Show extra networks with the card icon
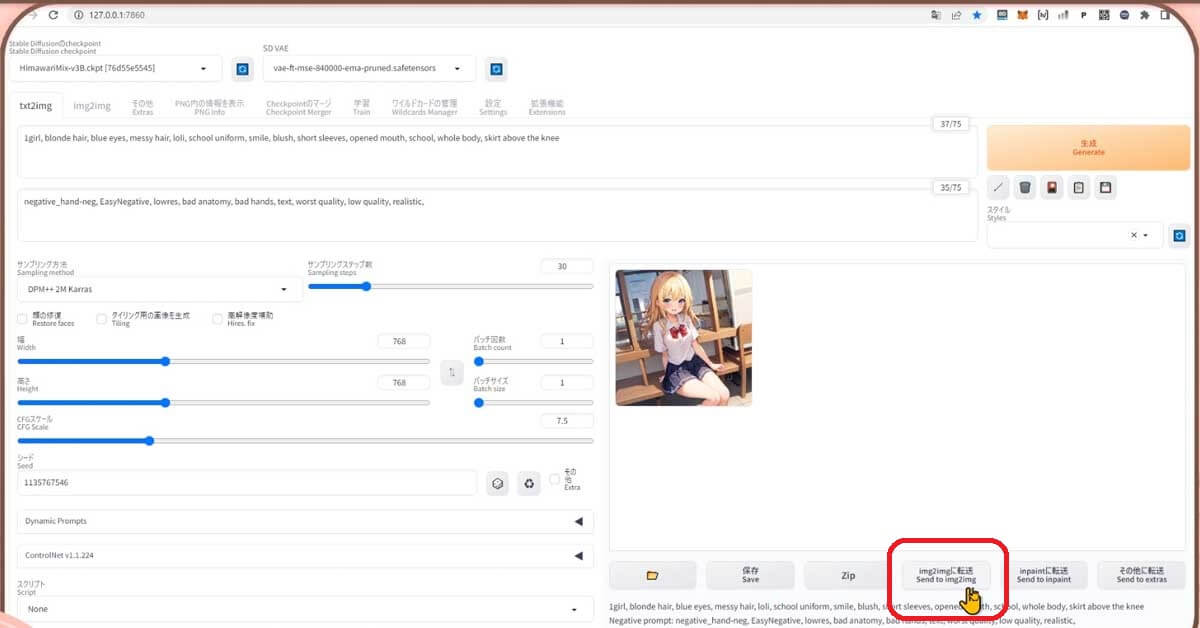 (1052, 187)
